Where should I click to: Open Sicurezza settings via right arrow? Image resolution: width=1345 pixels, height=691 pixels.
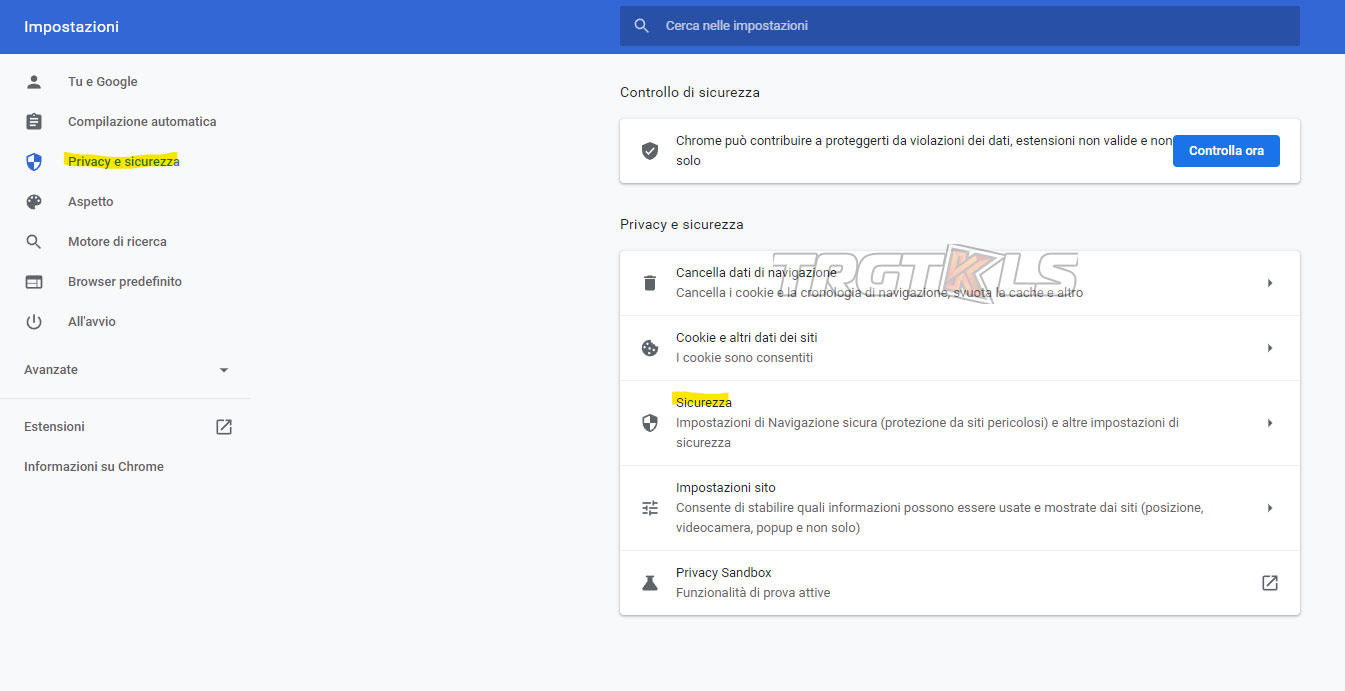point(1269,423)
